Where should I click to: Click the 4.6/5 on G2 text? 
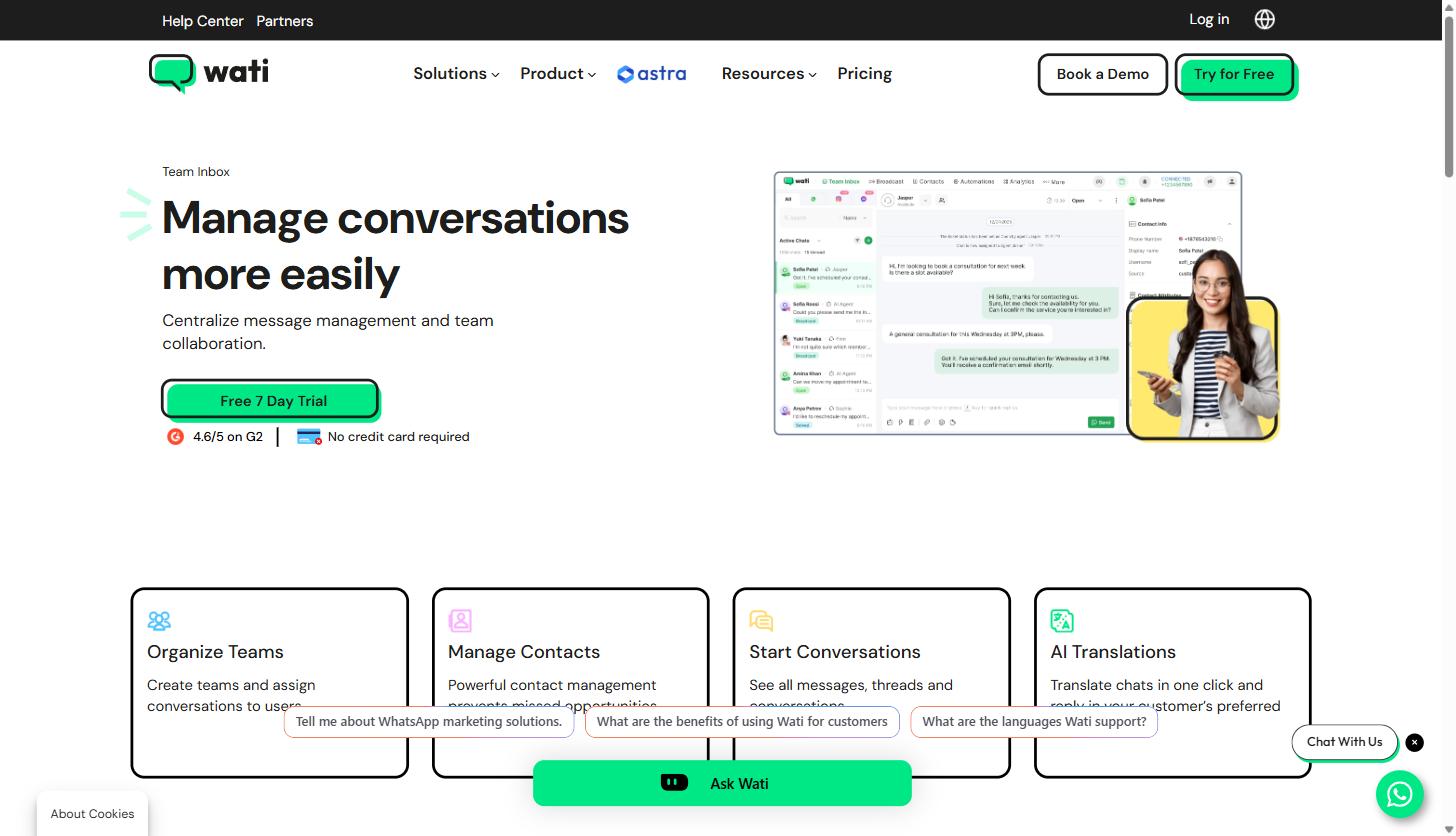point(228,437)
